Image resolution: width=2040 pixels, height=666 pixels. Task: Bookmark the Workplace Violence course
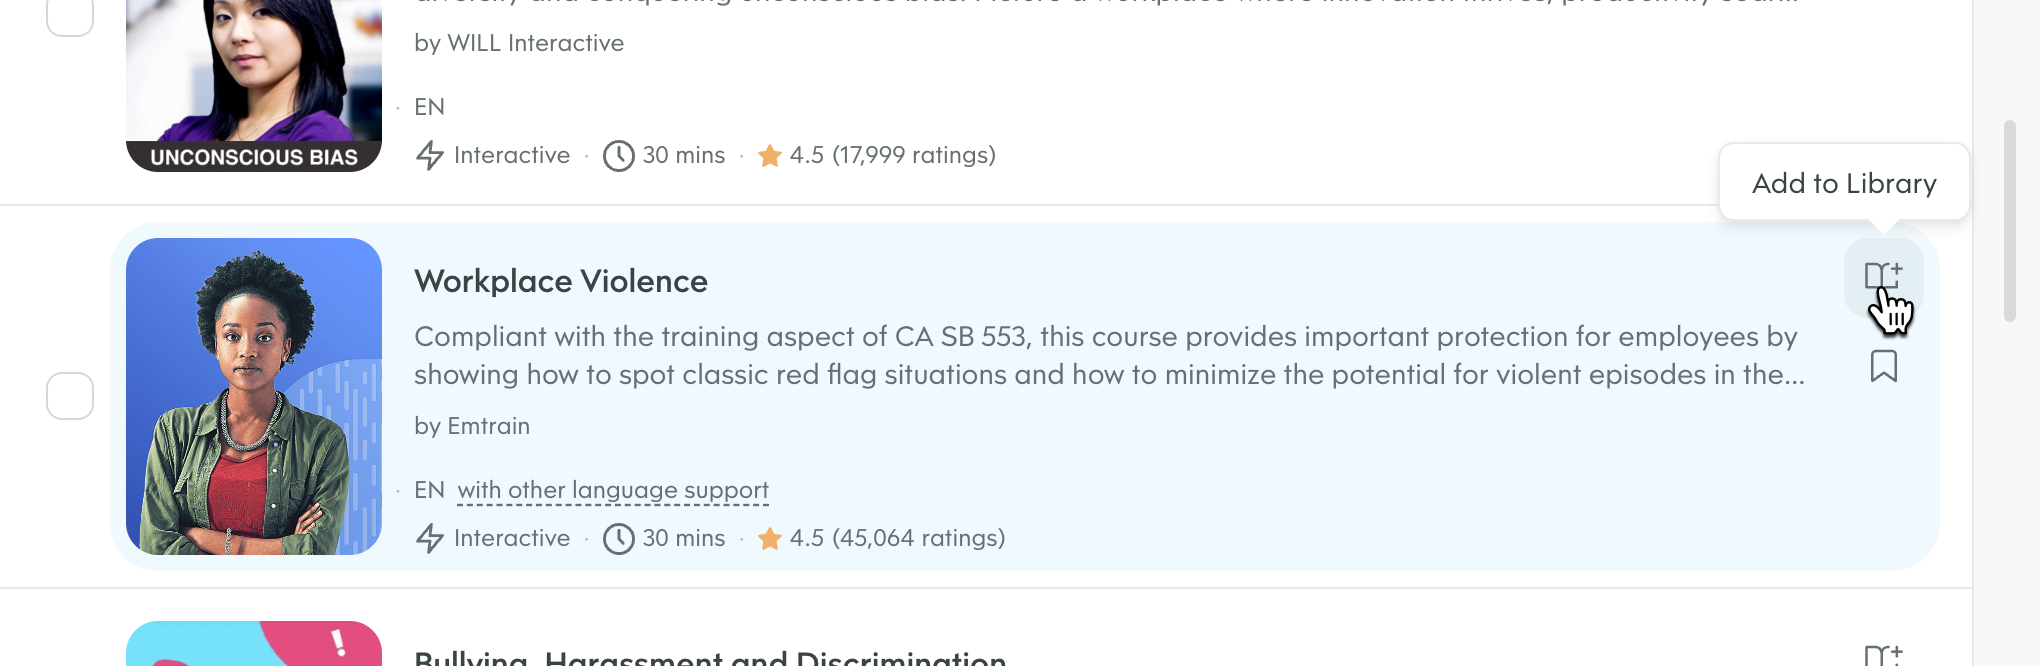1883,366
